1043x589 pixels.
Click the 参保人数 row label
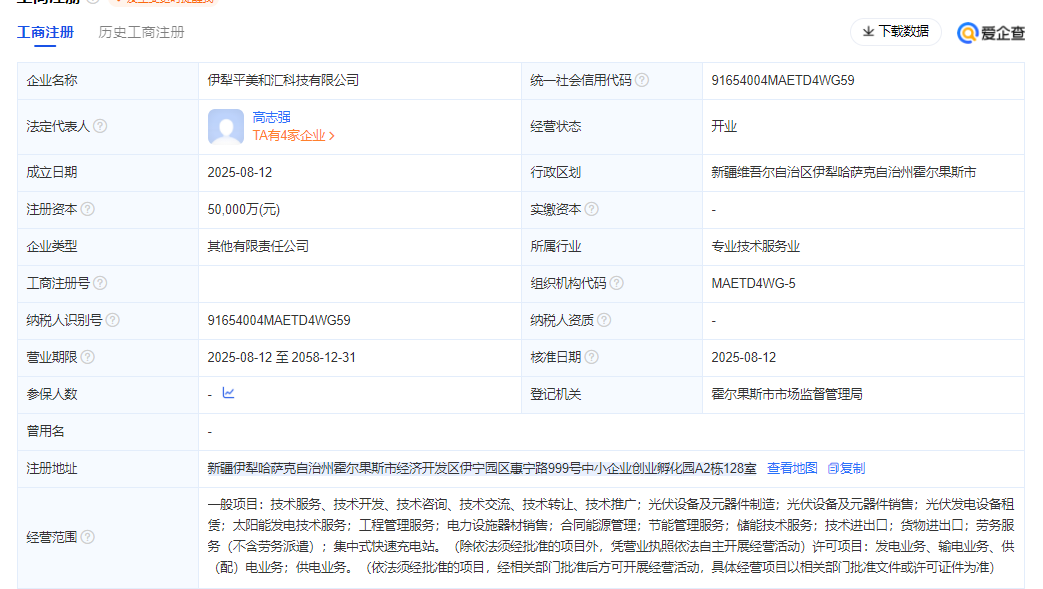(52, 394)
